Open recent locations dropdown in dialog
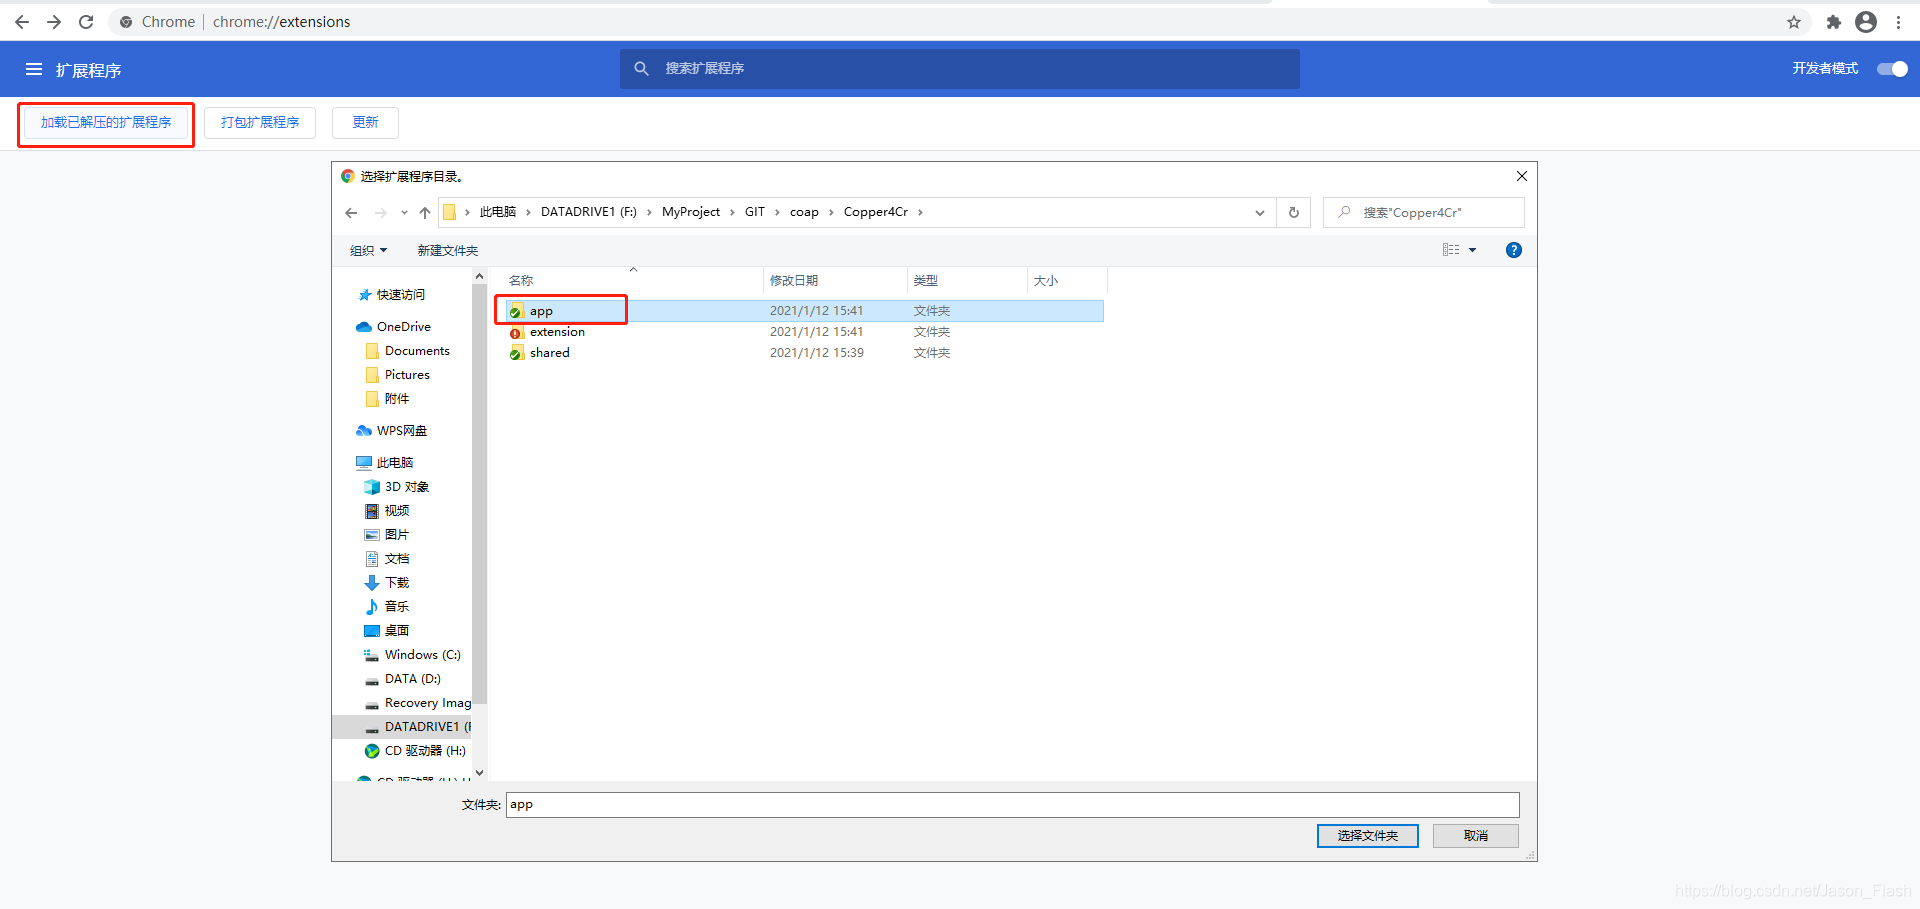Image resolution: width=1920 pixels, height=909 pixels. (404, 212)
